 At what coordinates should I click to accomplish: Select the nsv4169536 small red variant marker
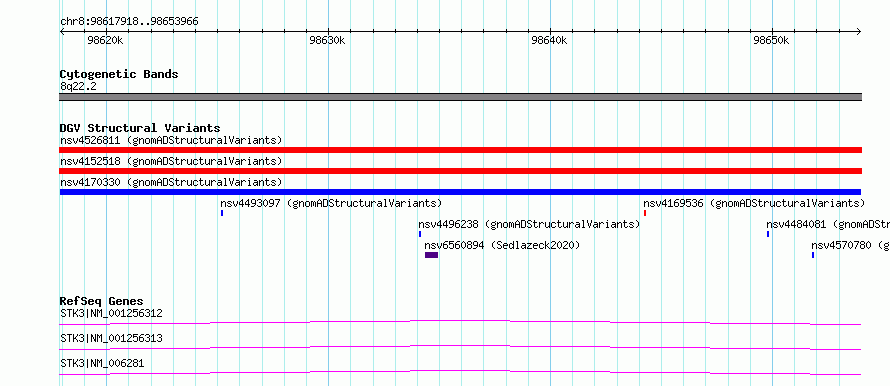[645, 213]
